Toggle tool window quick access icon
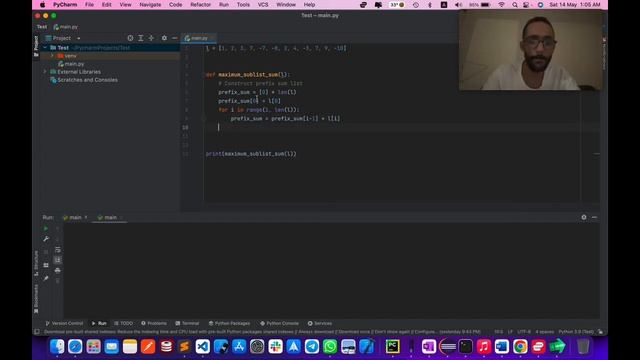Screen dimensions: 640x360 tap(37, 332)
